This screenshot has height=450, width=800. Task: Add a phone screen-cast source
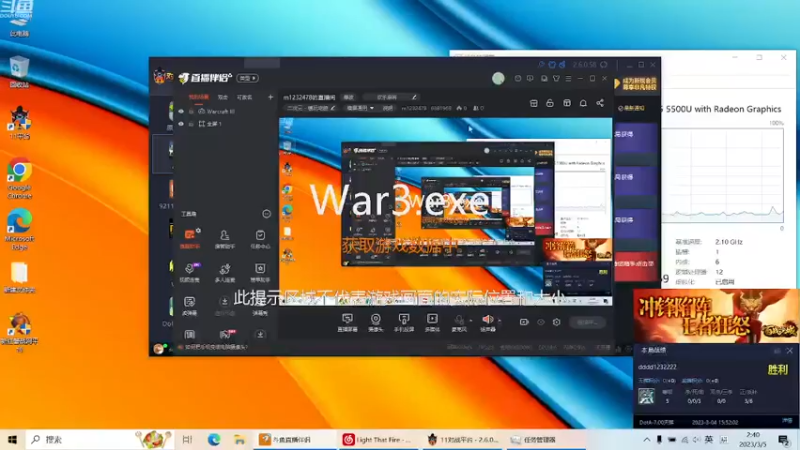[404, 322]
